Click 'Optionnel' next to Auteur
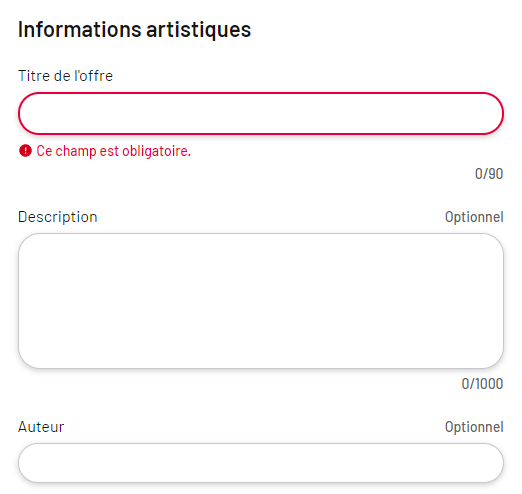The height and width of the screenshot is (494, 522). (474, 427)
